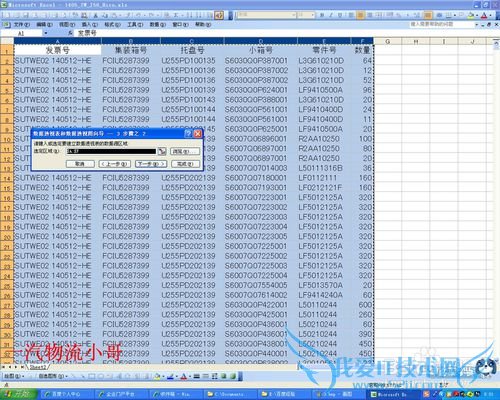The height and width of the screenshot is (400, 500).
Task: Click the rectangle shape on drawing toolbar
Action: [x=92, y=376]
